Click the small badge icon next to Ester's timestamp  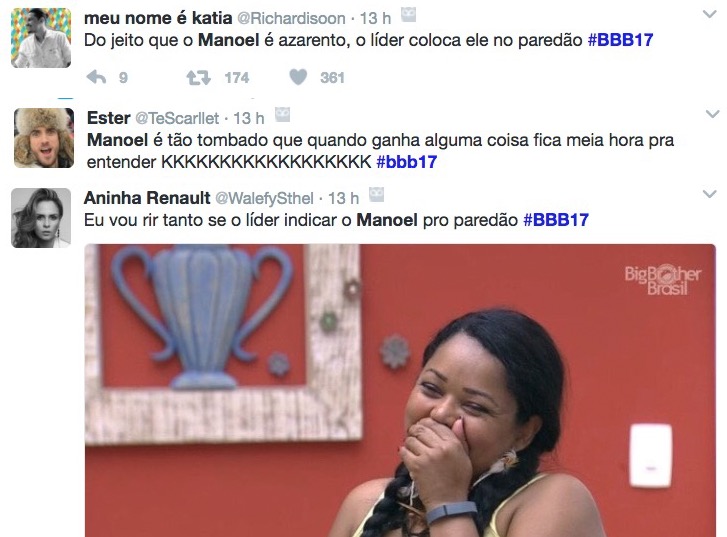point(282,115)
